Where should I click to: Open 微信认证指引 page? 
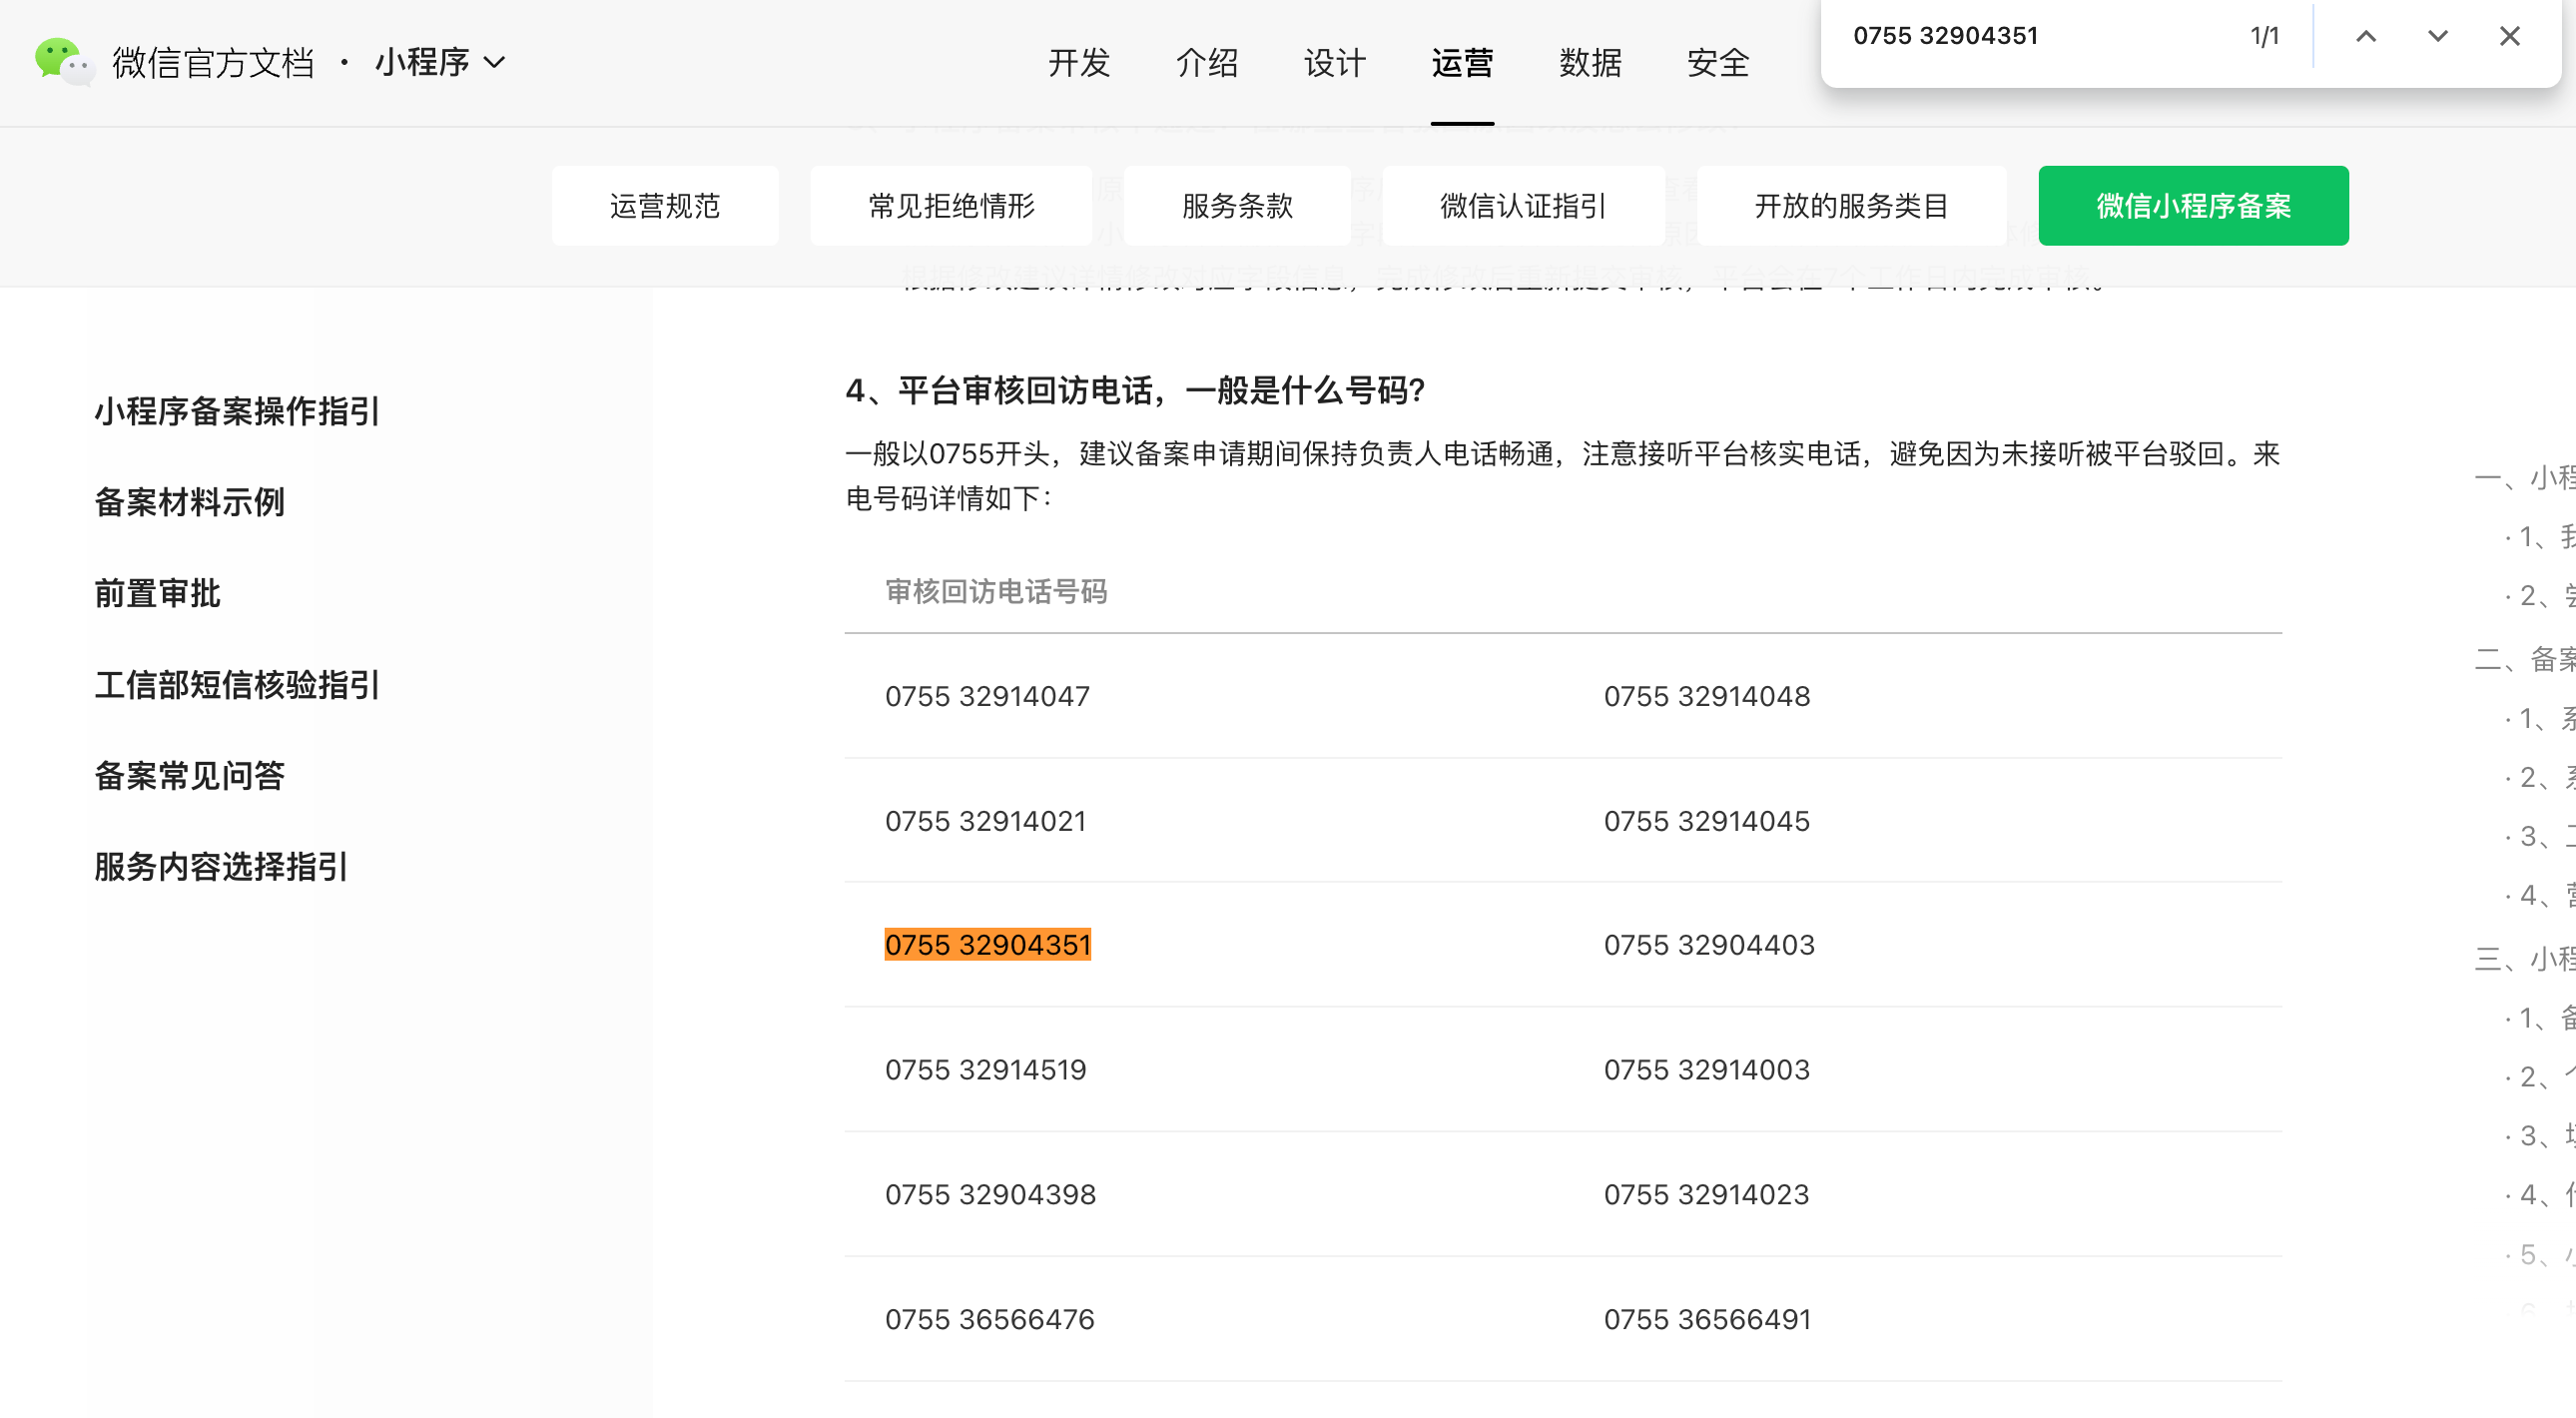[x=1523, y=206]
